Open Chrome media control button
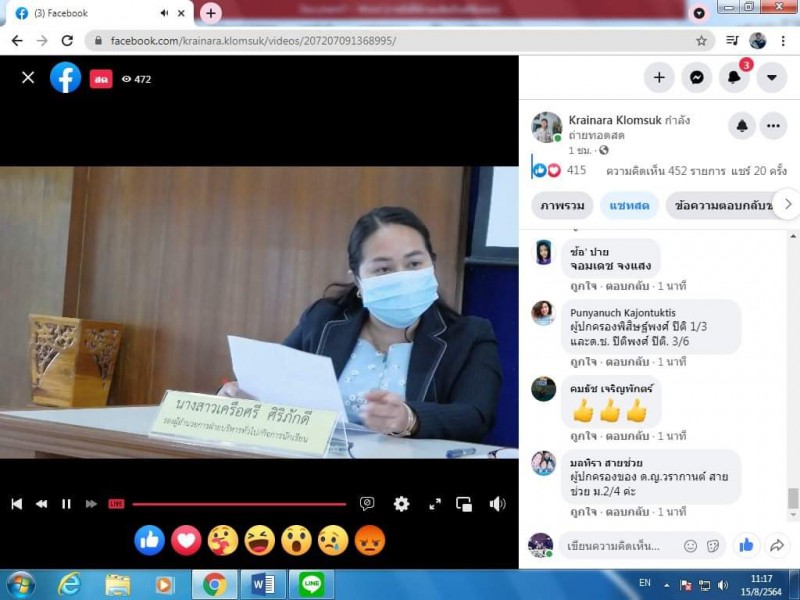800x600 pixels. (x=732, y=40)
